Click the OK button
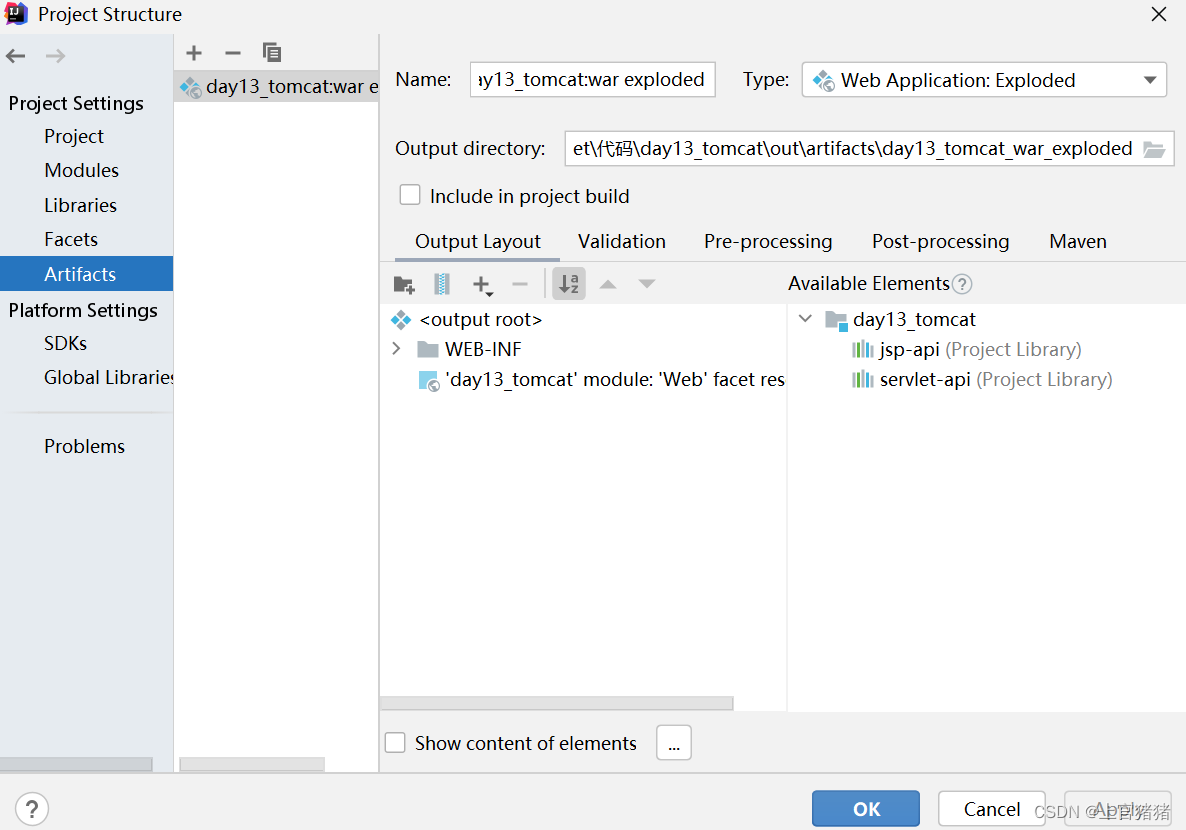The image size is (1186, 830). 866,809
